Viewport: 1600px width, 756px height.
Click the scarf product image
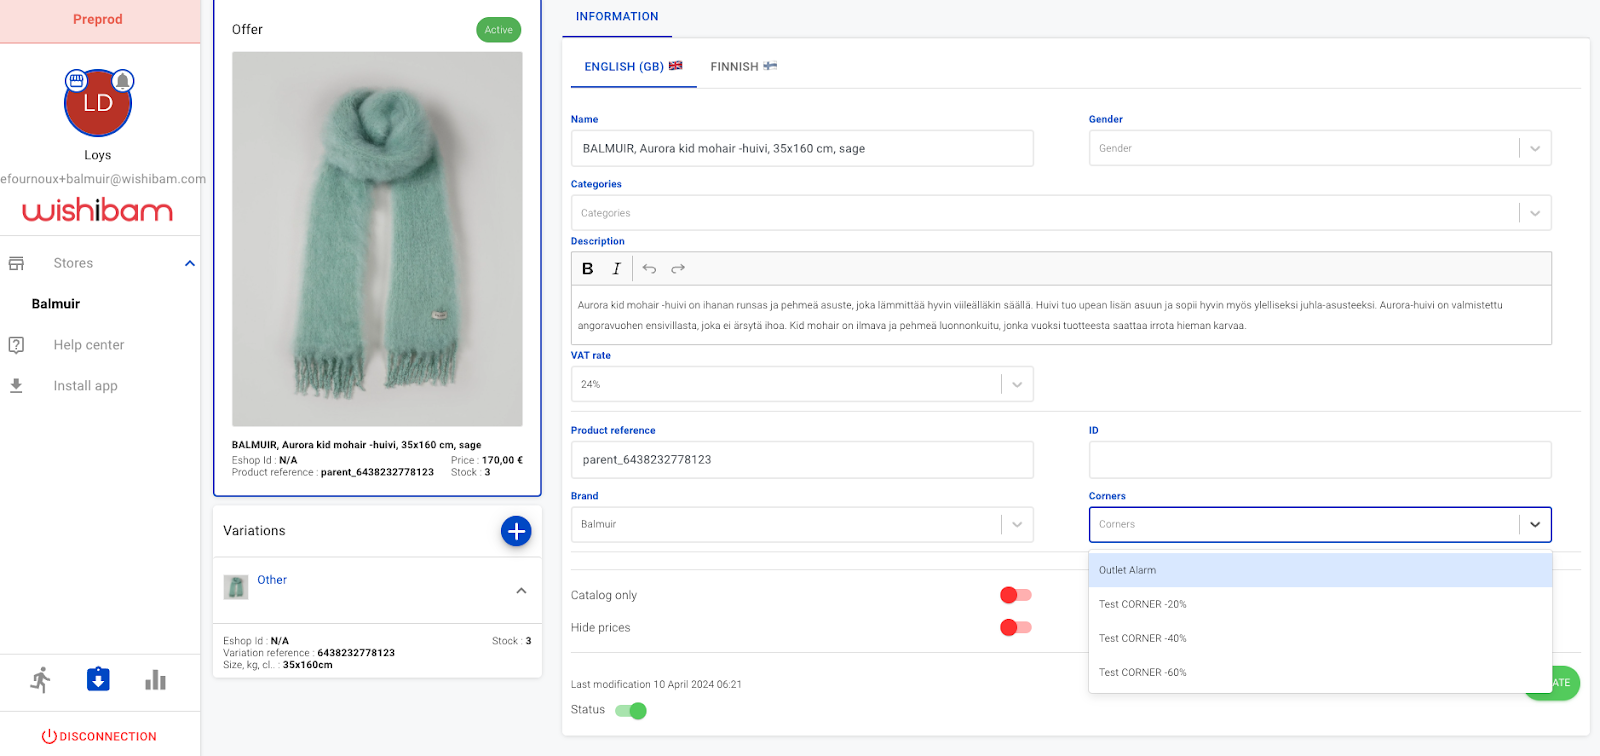[377, 239]
